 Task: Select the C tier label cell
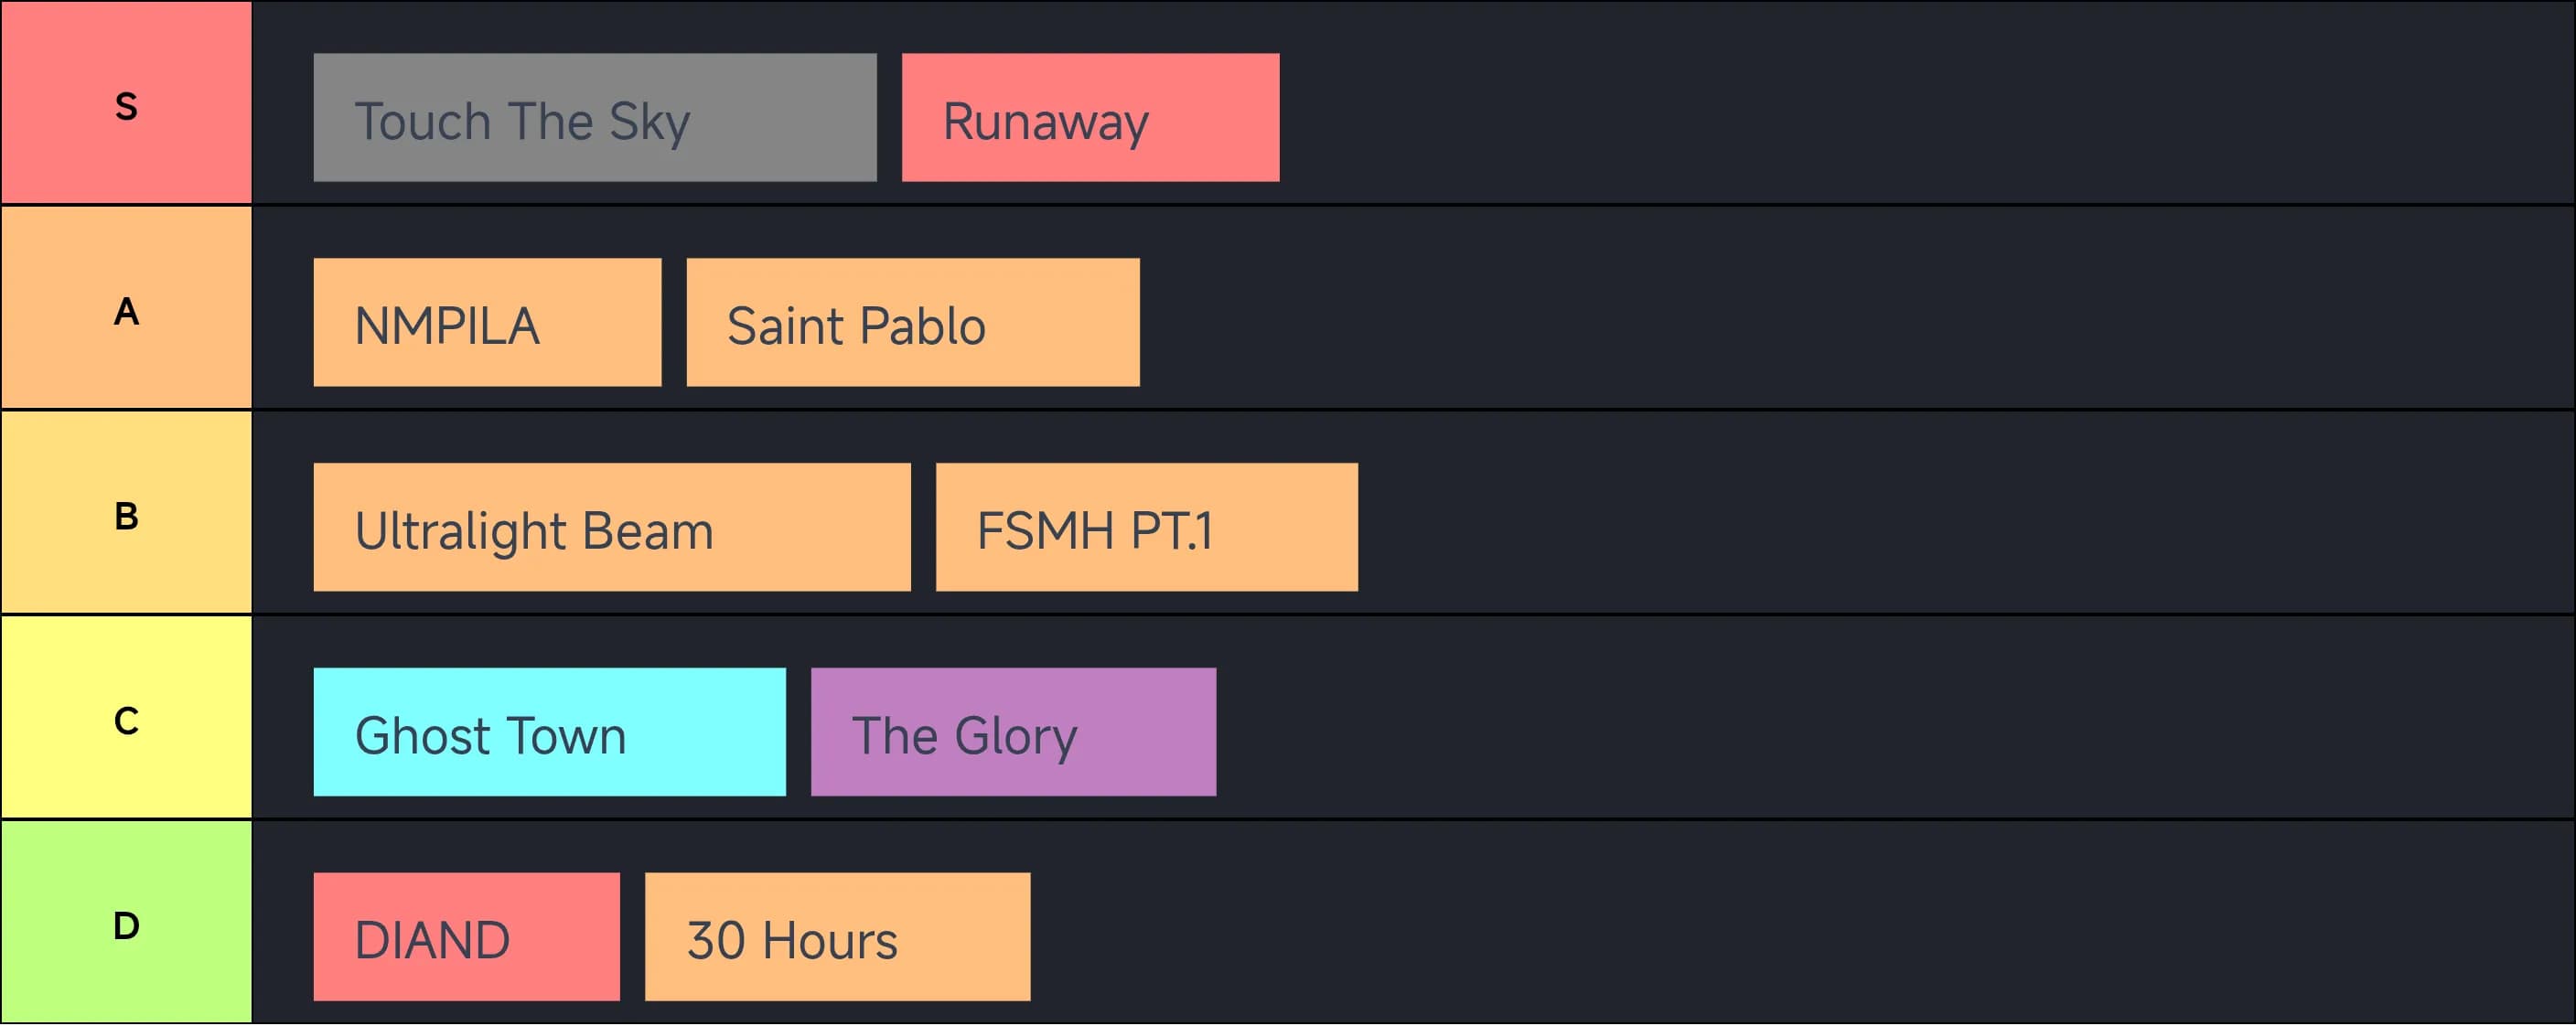(x=126, y=719)
